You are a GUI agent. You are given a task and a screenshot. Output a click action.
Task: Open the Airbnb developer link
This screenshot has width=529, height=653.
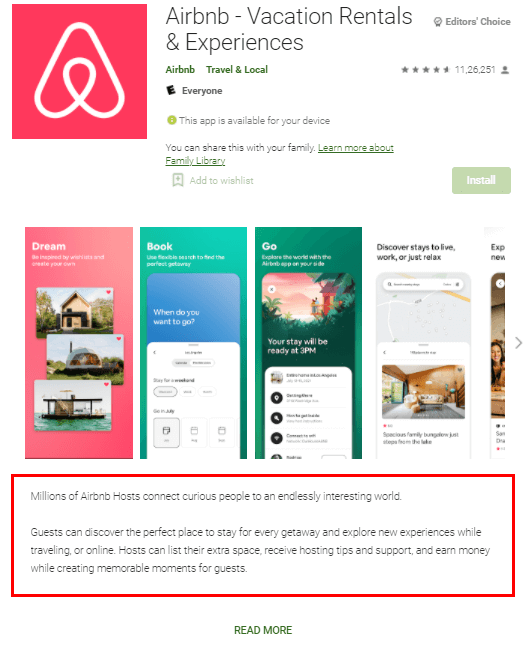(x=180, y=70)
